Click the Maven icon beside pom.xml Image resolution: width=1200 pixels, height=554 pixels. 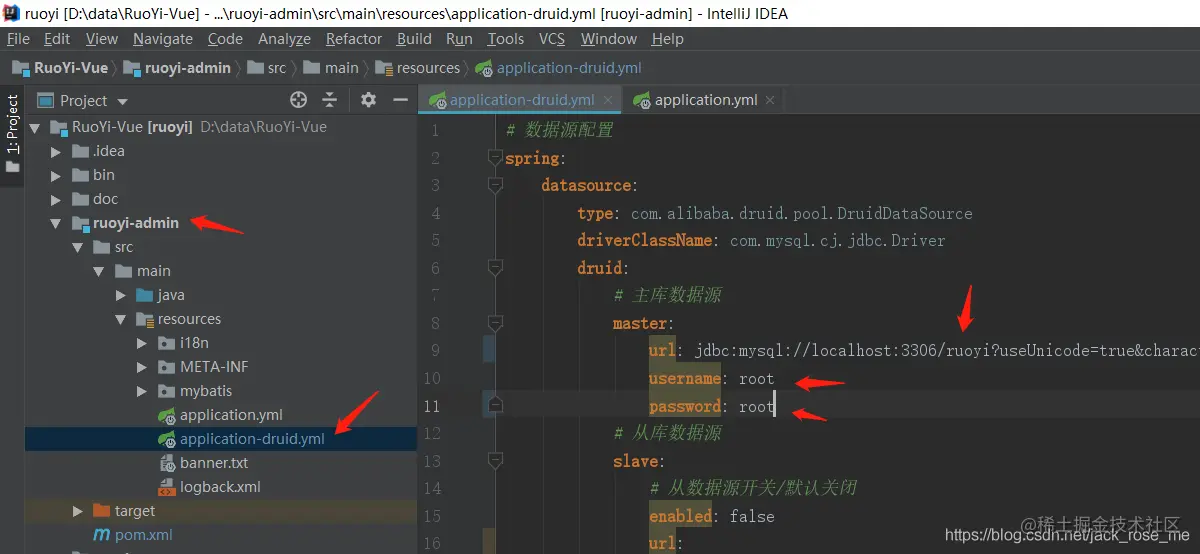click(x=101, y=535)
